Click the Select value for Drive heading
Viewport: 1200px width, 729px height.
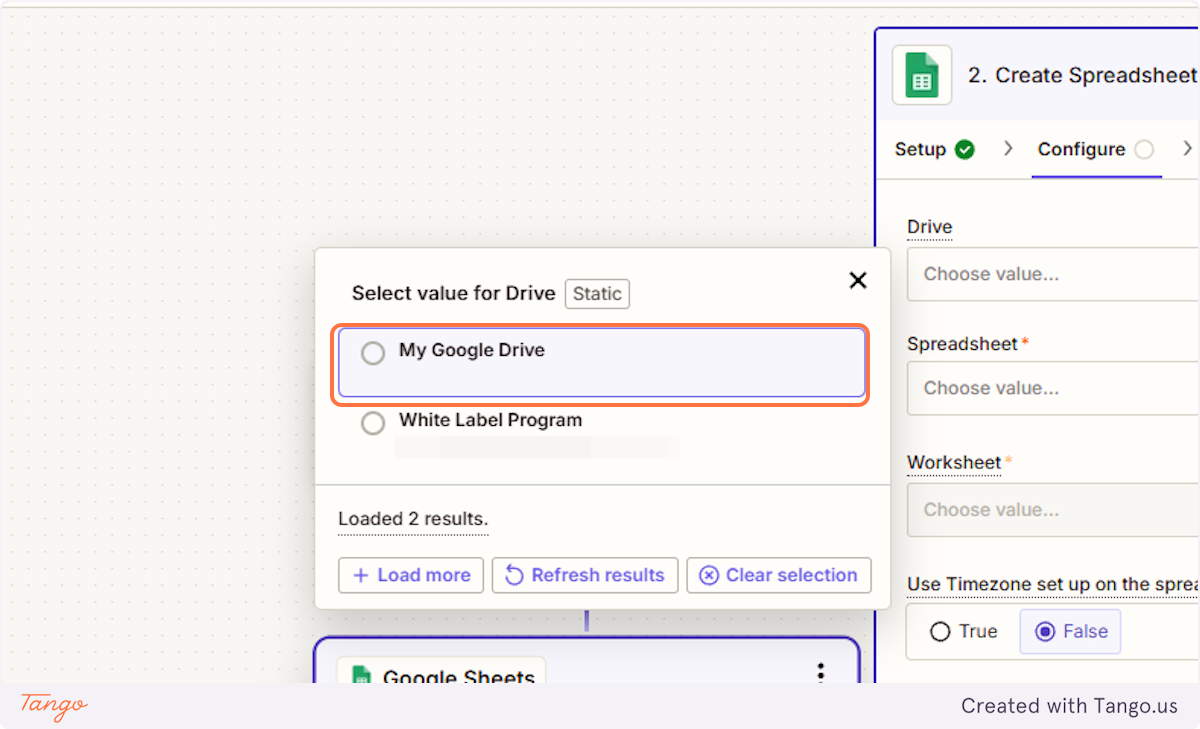(453, 294)
